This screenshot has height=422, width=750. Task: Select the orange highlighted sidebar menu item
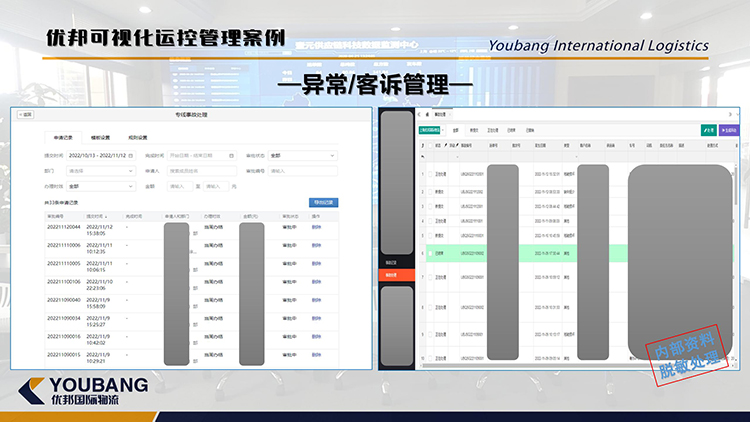tap(397, 275)
